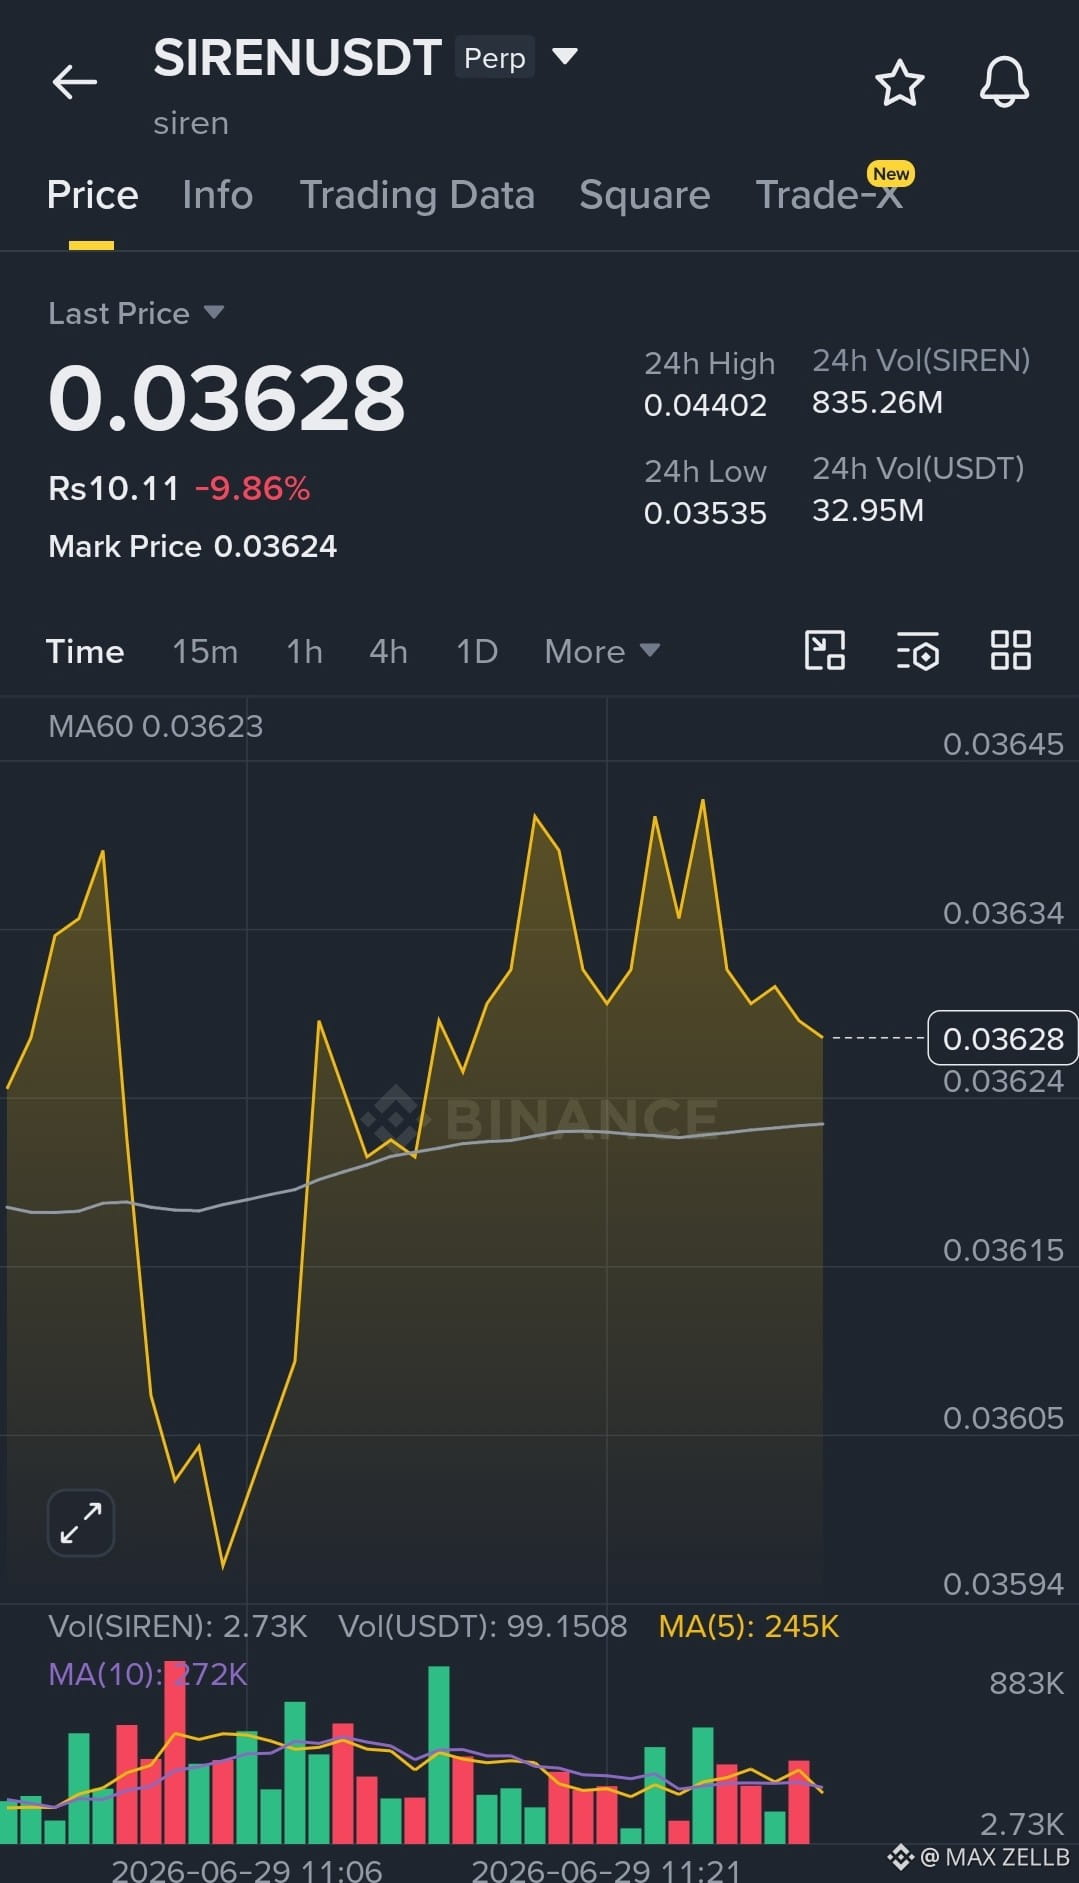The height and width of the screenshot is (1883, 1079).
Task: Tap the 2026-06-29 11:06 time label
Action: pos(247,1870)
